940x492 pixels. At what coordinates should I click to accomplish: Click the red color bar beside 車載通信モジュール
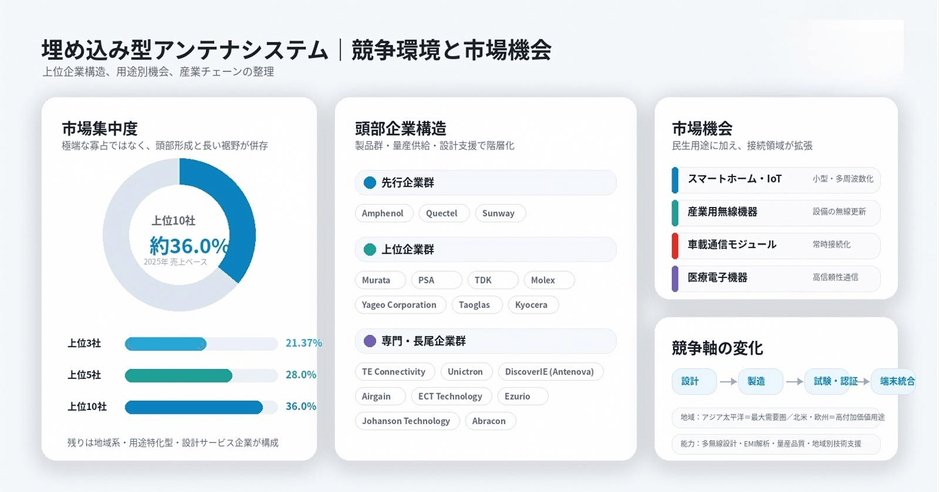pyautogui.click(x=675, y=246)
